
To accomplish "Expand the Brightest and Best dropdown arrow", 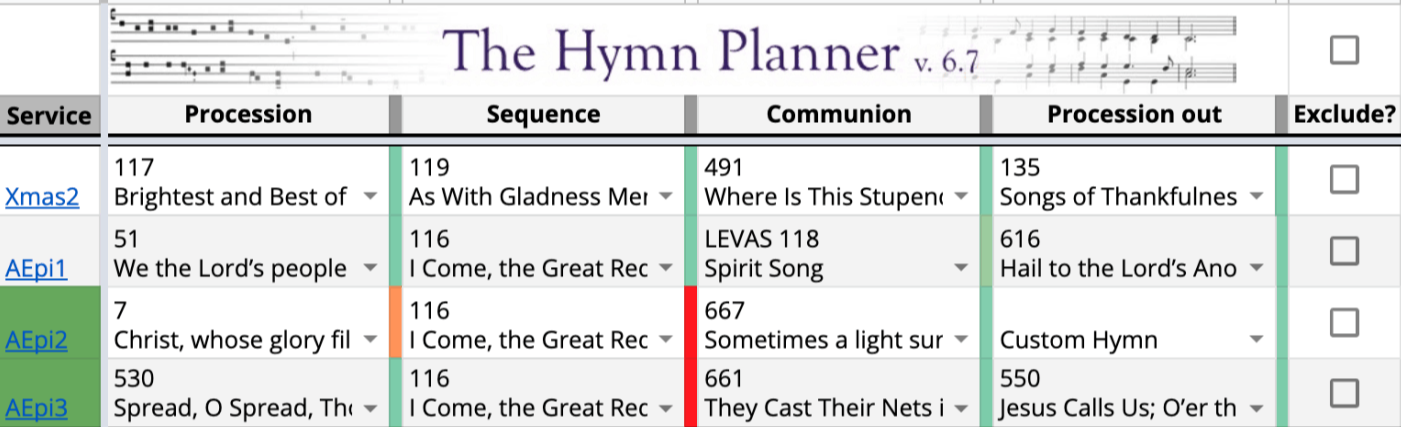I will [x=370, y=197].
